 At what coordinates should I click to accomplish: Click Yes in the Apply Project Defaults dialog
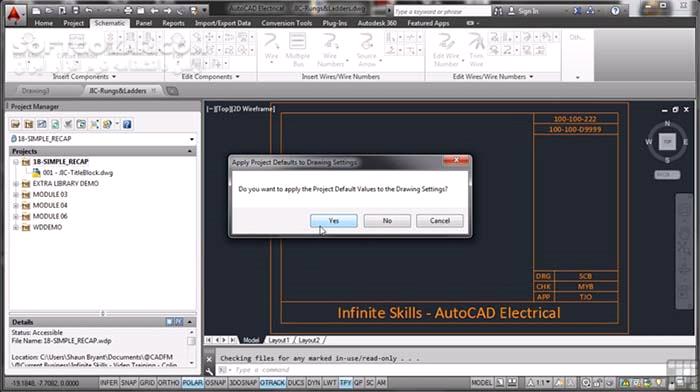tap(333, 221)
